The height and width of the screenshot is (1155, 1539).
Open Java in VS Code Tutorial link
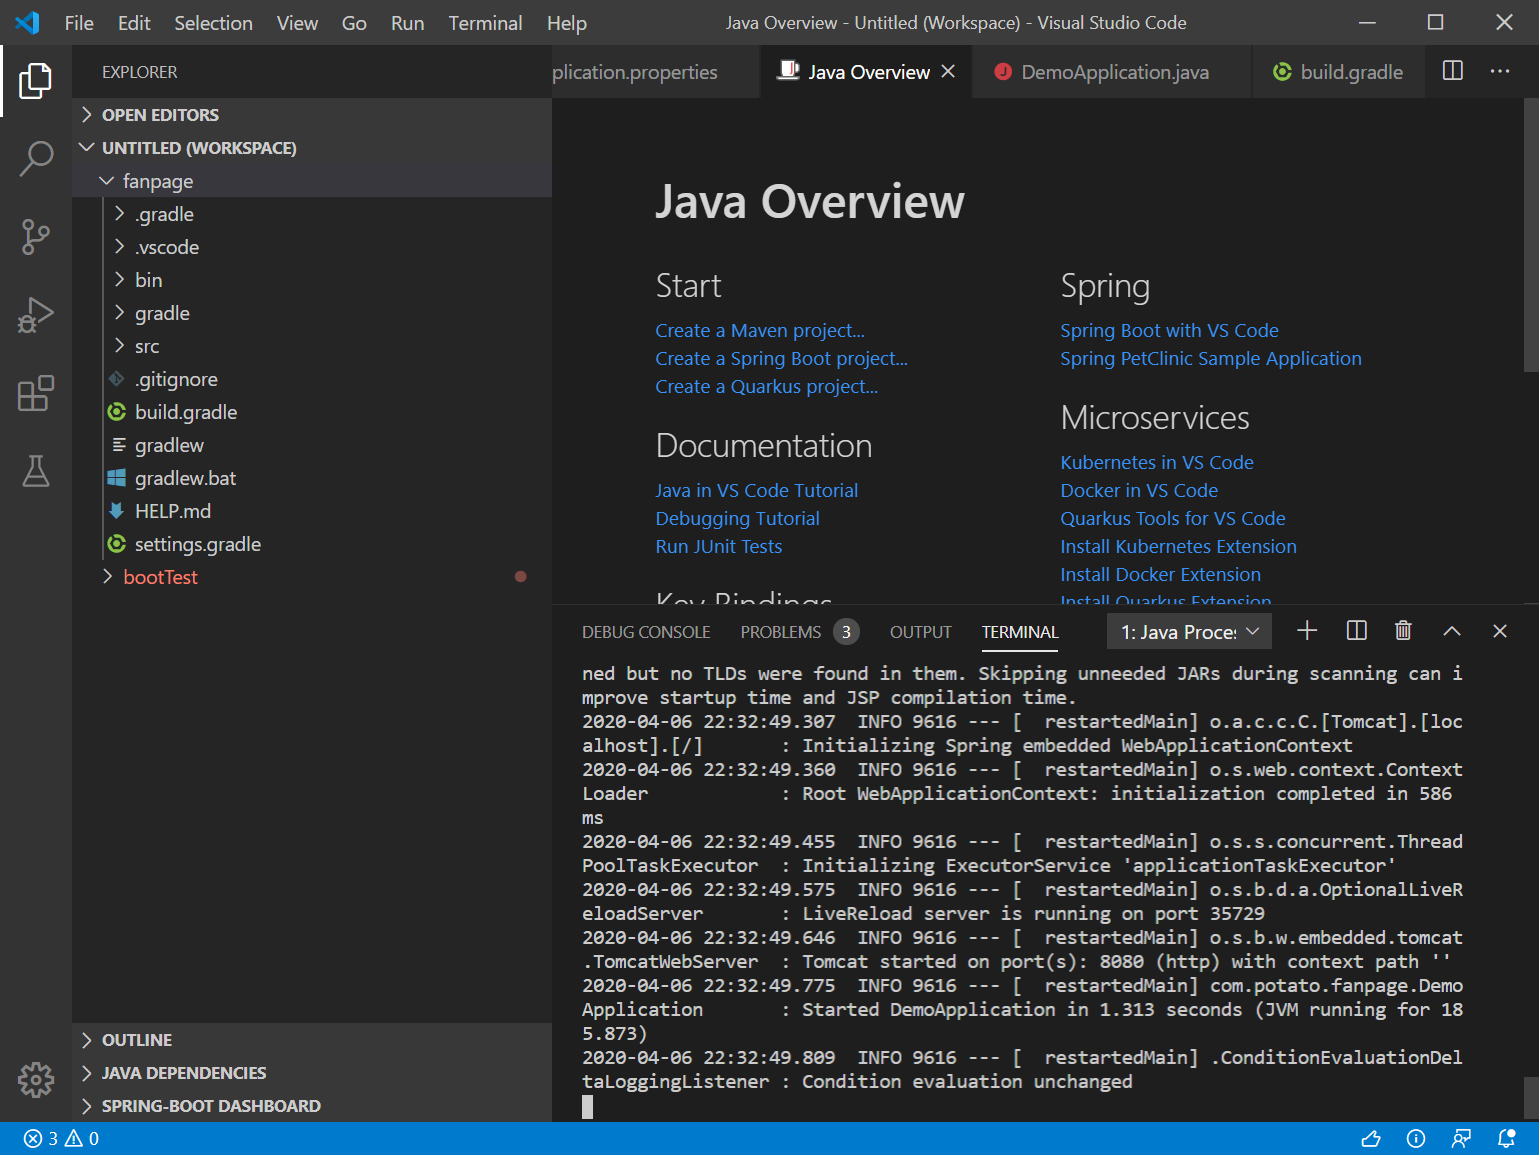[757, 491]
